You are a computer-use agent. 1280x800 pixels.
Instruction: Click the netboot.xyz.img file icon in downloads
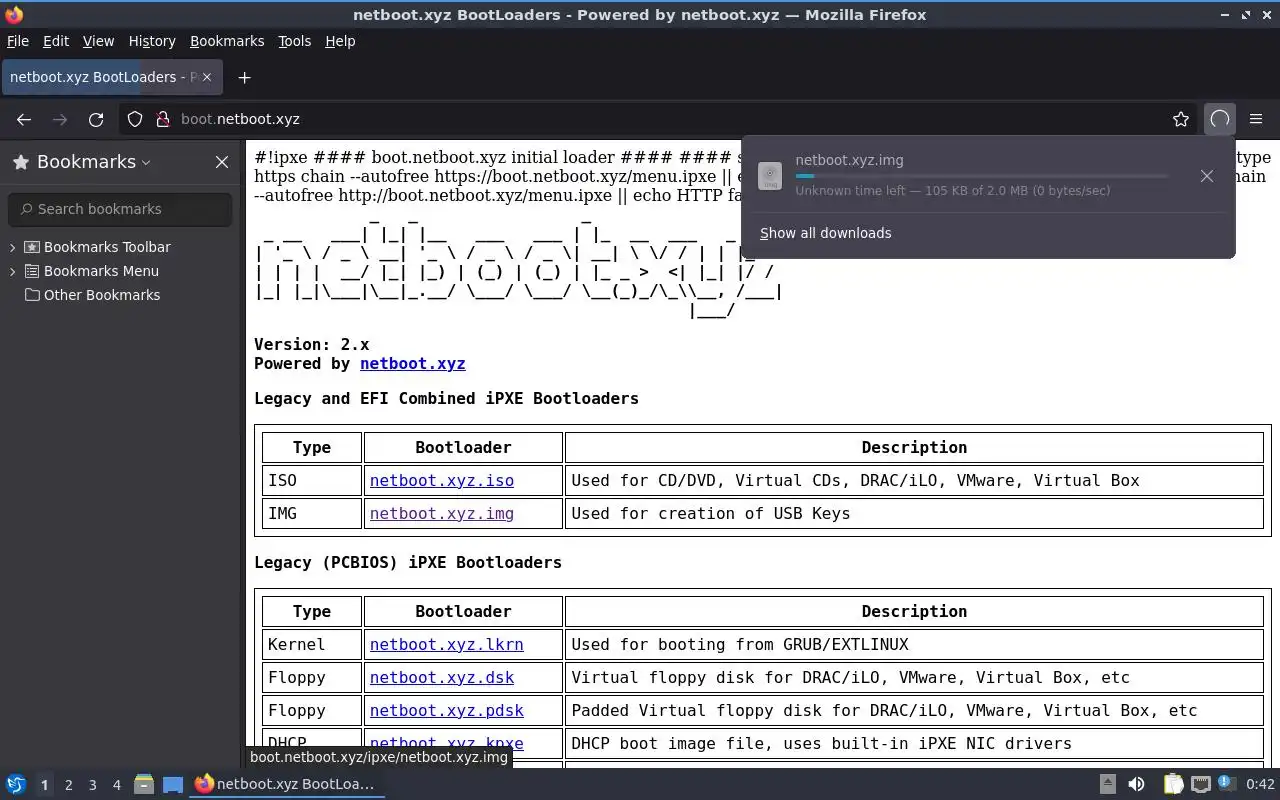[x=770, y=176]
